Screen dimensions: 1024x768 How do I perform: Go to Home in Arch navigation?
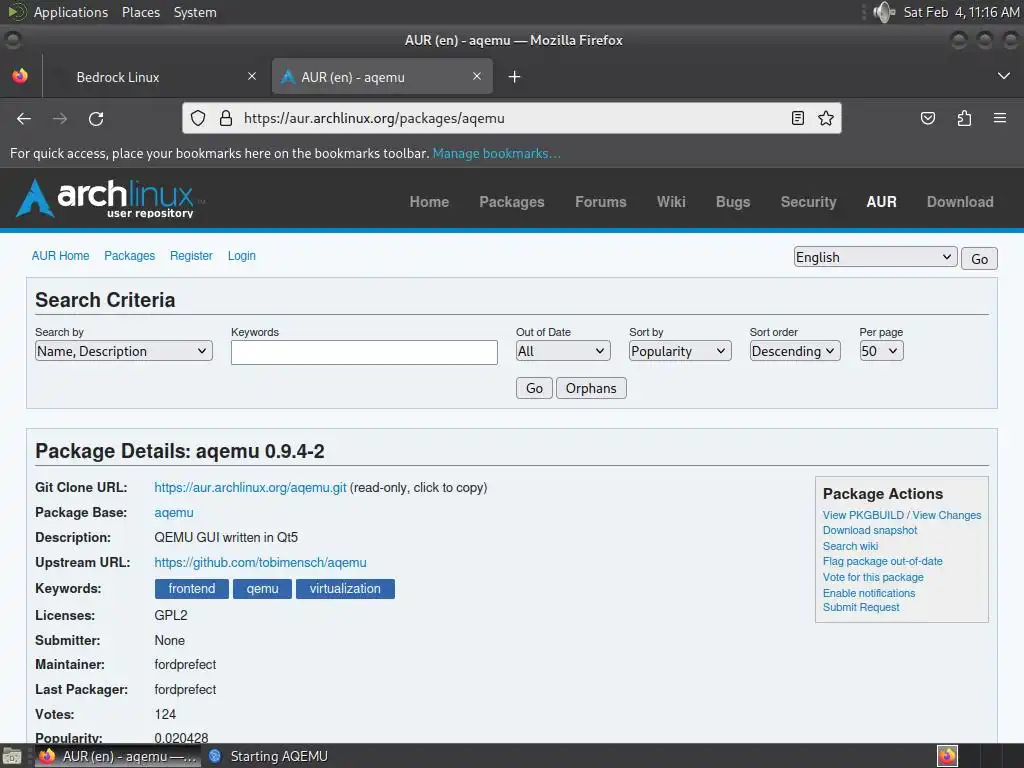coord(429,202)
